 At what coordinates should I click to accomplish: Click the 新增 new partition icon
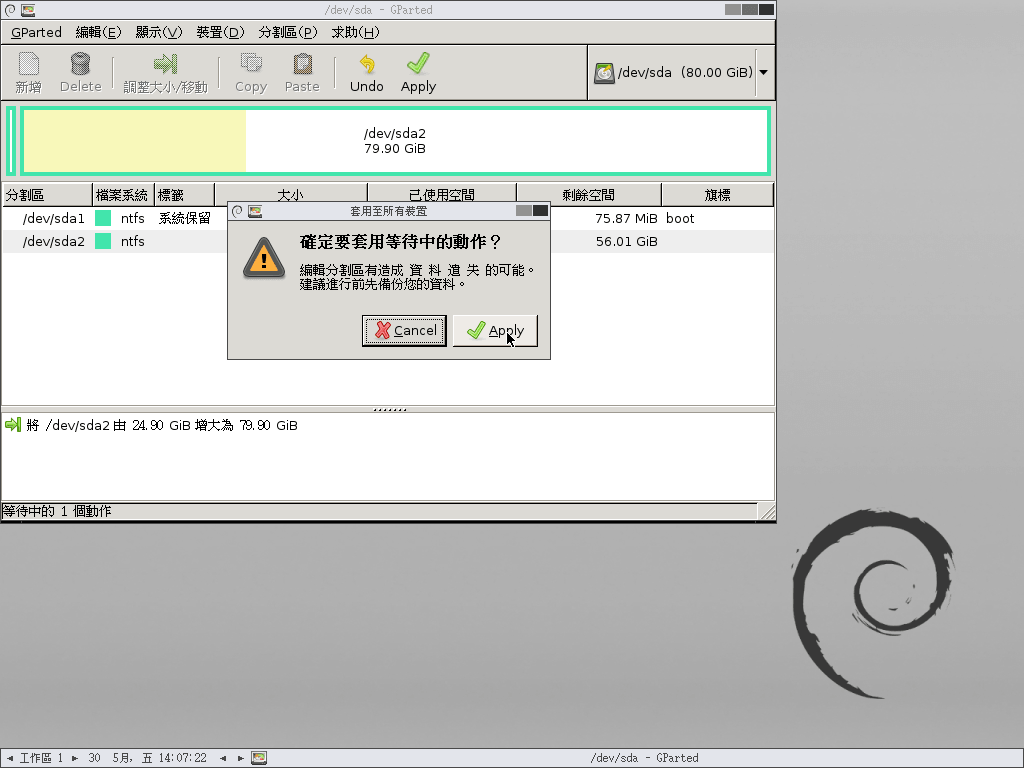pyautogui.click(x=29, y=65)
